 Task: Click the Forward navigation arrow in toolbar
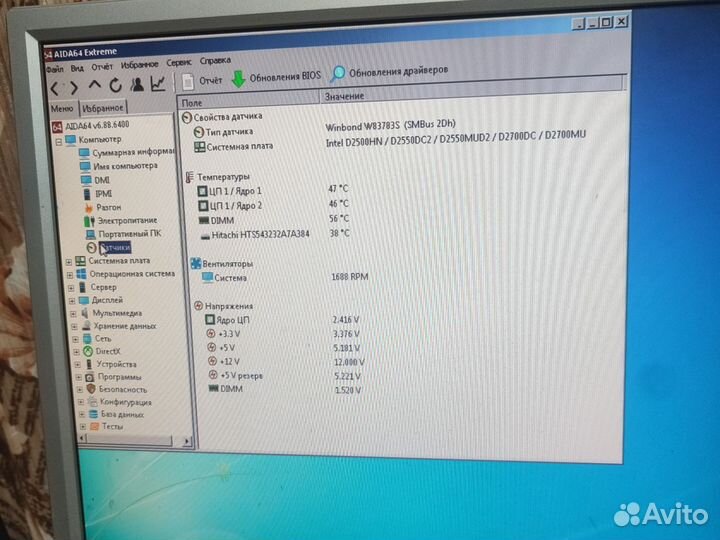73,87
